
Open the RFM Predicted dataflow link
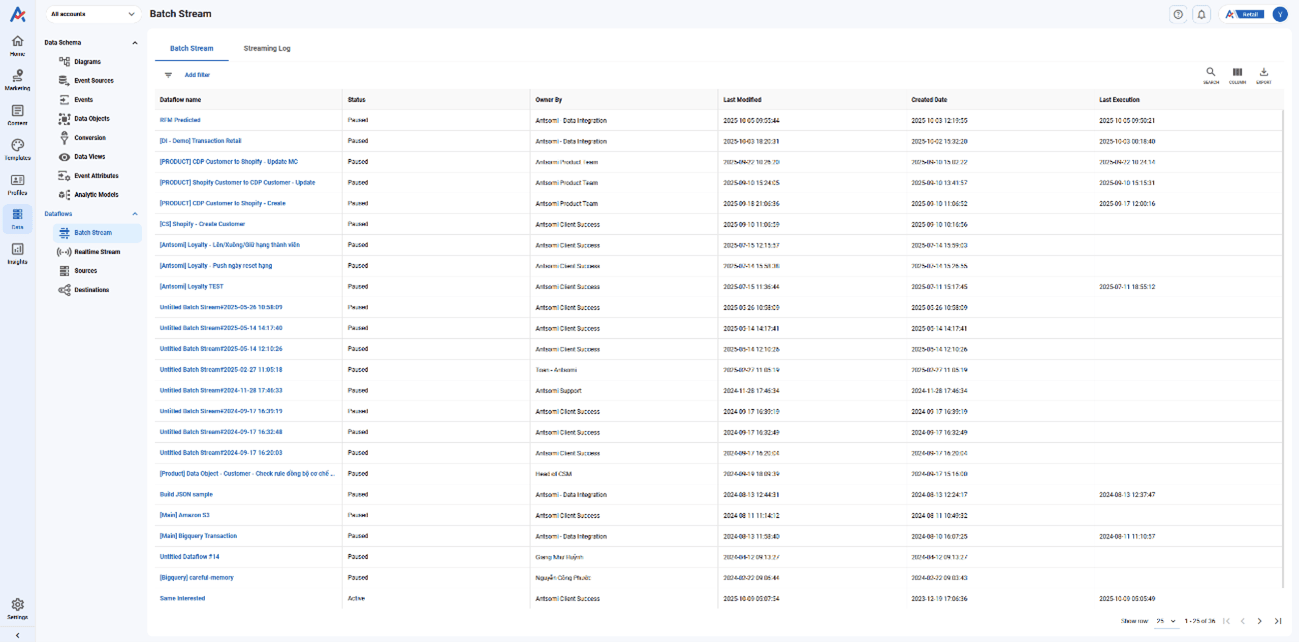point(180,120)
